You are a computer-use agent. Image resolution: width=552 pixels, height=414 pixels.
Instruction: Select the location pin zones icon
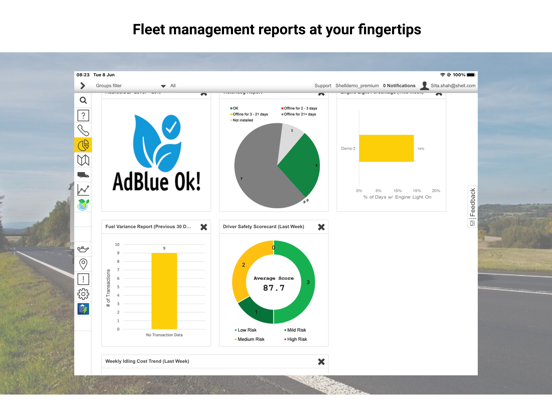[x=83, y=264]
